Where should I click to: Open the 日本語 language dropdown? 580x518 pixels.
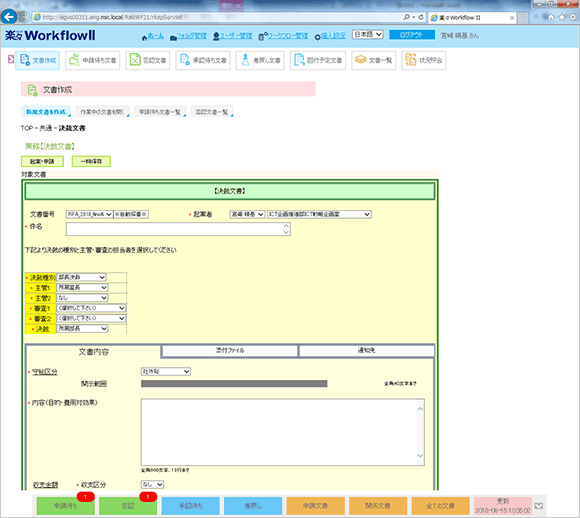[367, 34]
